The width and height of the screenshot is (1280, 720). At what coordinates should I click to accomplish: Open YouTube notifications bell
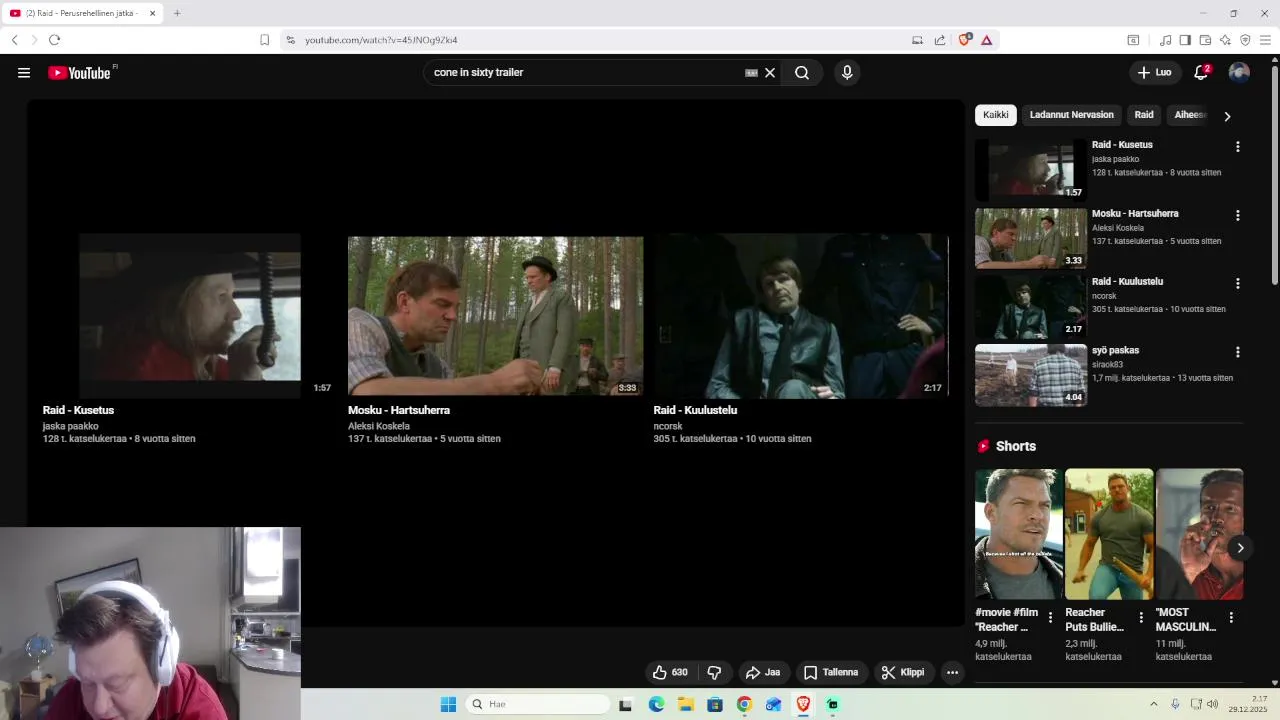coord(1201,72)
